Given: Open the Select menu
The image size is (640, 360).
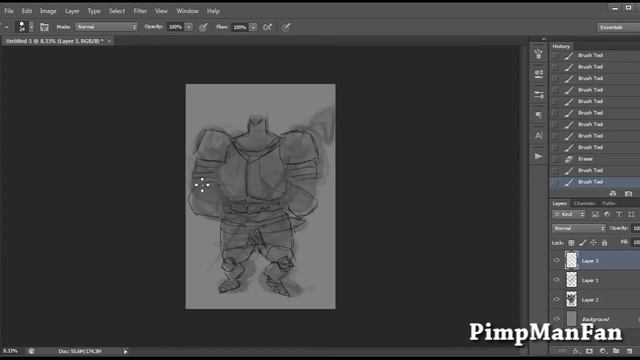Looking at the screenshot, I should 117,11.
